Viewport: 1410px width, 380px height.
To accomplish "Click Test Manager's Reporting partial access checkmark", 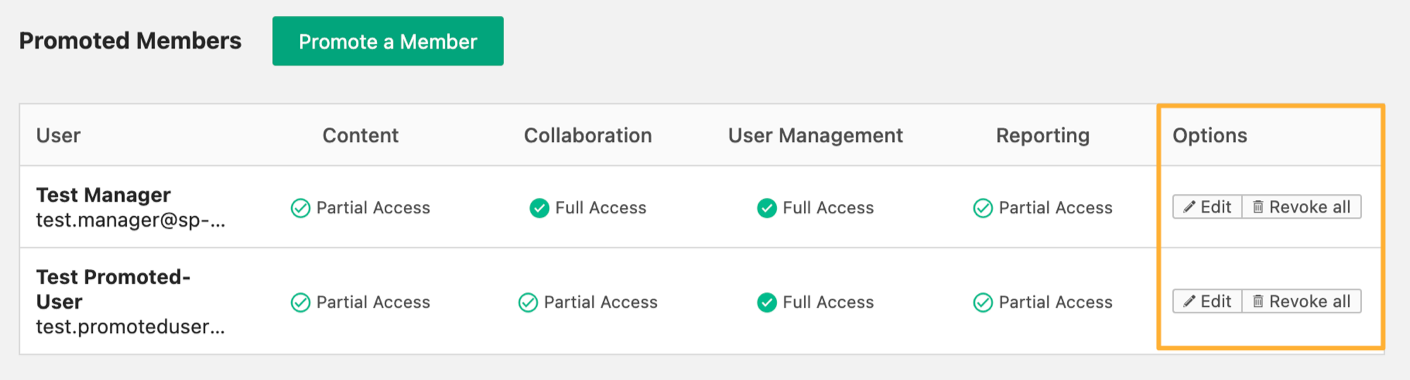I will tap(982, 208).
